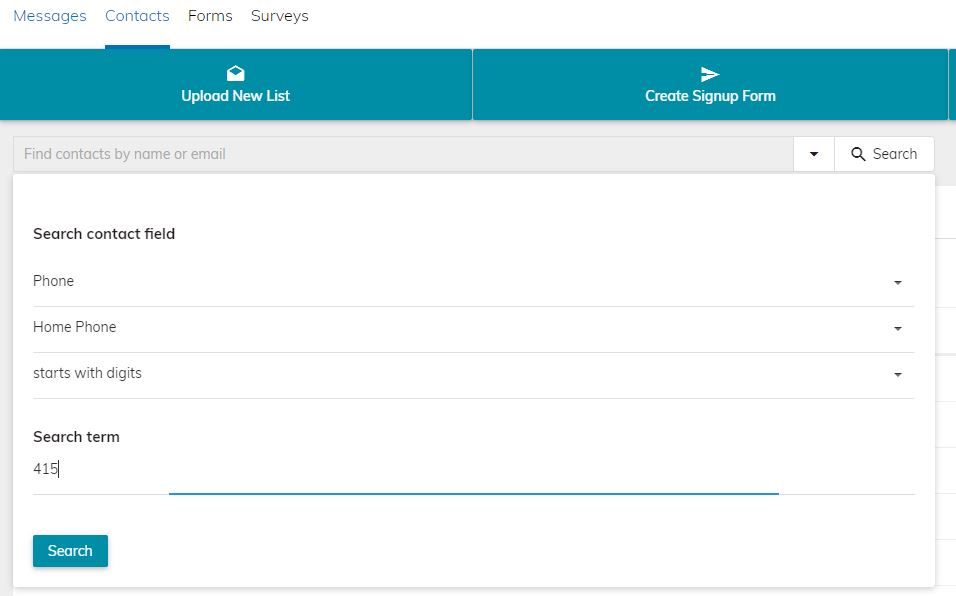956x596 pixels.
Task: Click the Create Signup Form button
Action: pos(710,85)
